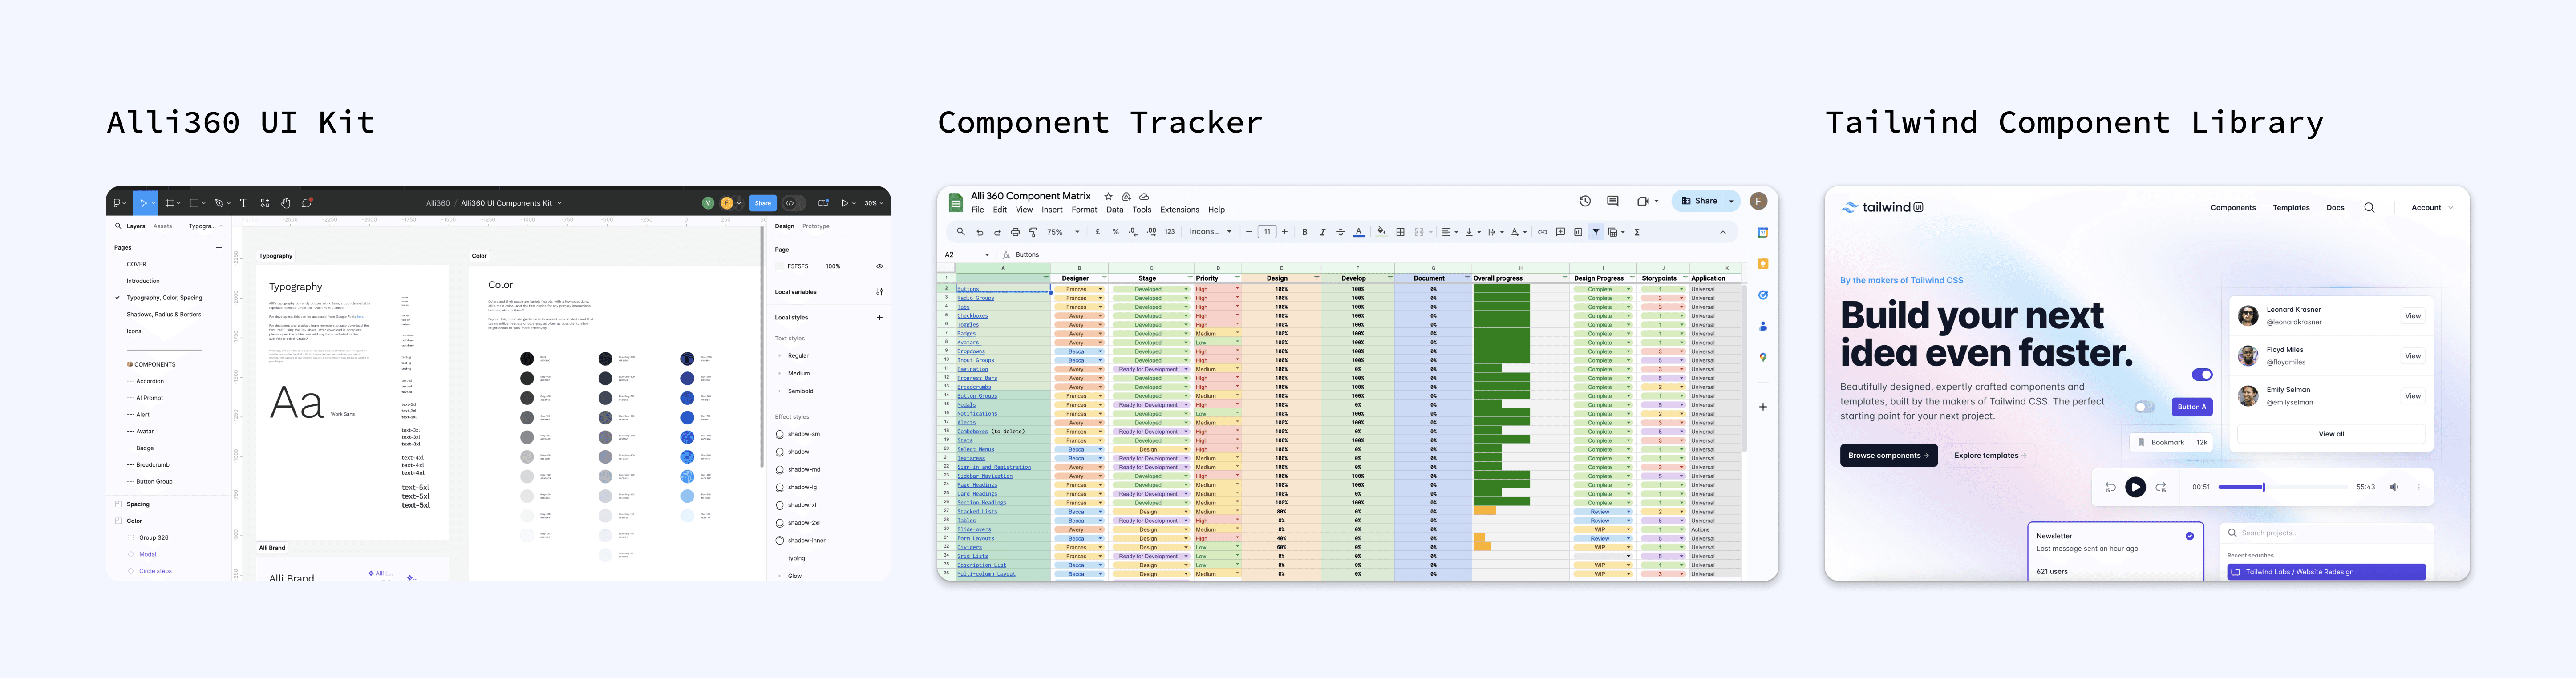Mute audio with the speaker icon
The height and width of the screenshot is (678, 2576).
tap(2394, 487)
